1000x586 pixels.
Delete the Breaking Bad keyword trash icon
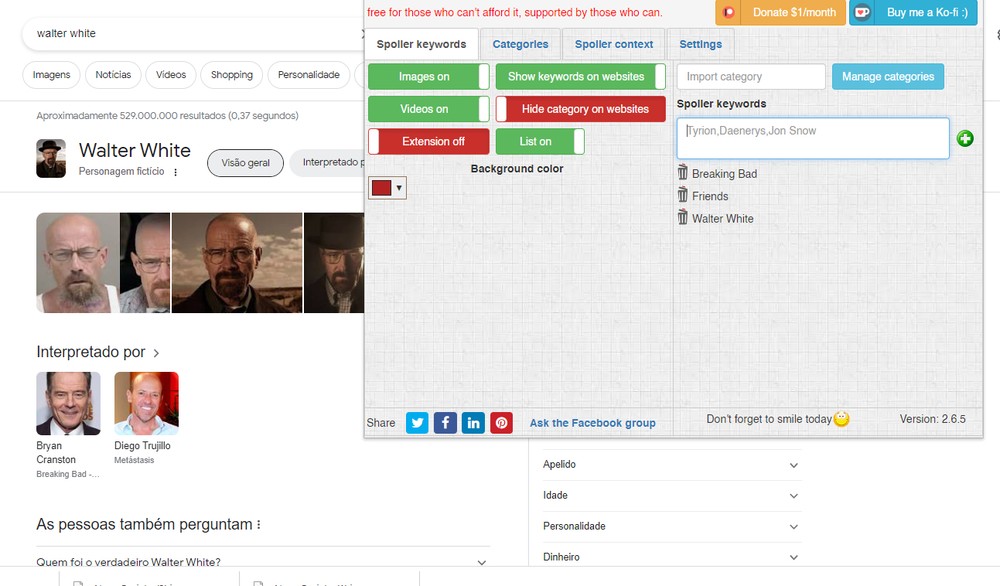(x=682, y=172)
